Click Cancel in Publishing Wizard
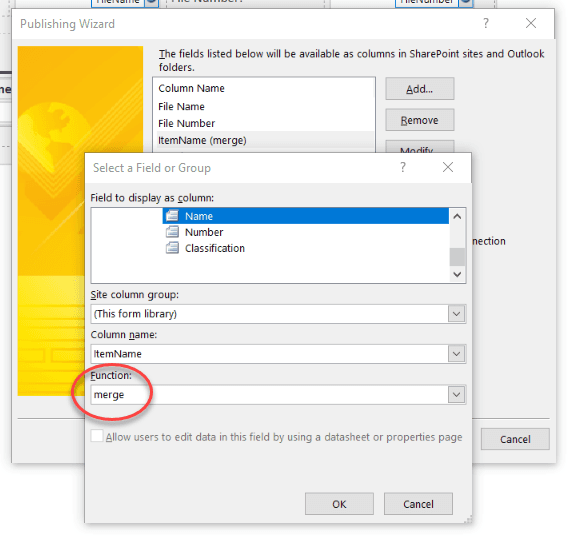581x541 pixels. coord(515,439)
